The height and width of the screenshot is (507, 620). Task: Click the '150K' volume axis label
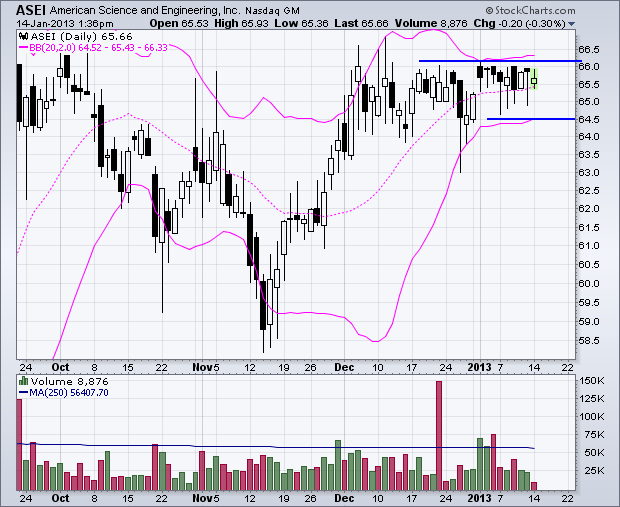[591, 381]
